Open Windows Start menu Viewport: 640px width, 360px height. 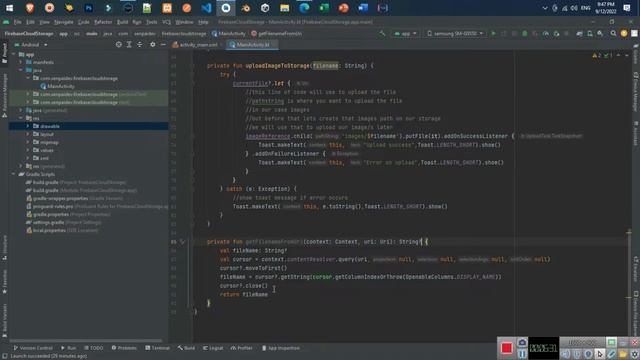[x=9, y=8]
